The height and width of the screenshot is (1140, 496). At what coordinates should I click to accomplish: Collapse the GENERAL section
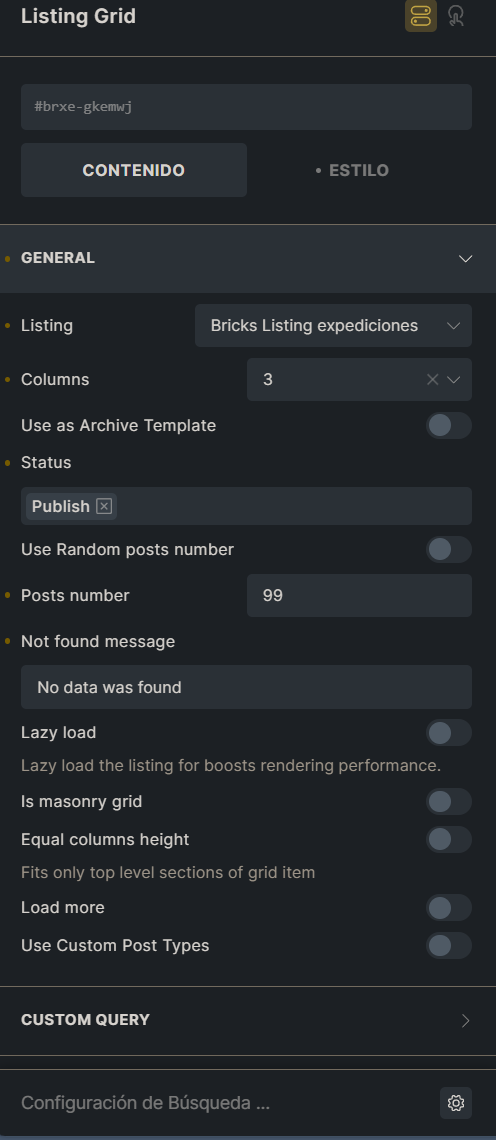(465, 259)
